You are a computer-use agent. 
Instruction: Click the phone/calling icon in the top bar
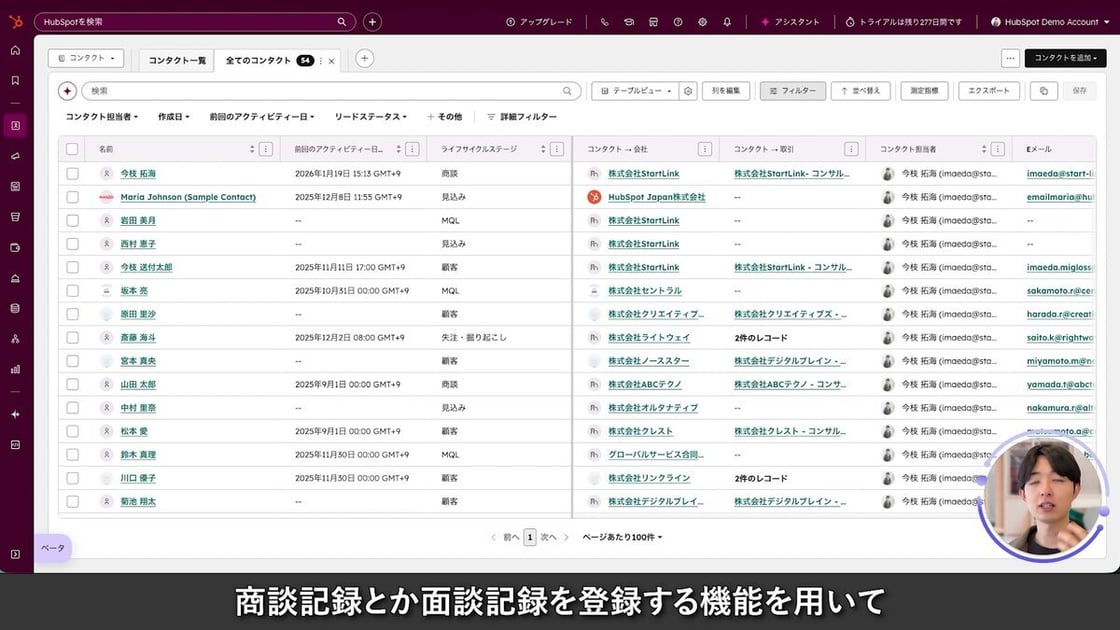coord(603,21)
